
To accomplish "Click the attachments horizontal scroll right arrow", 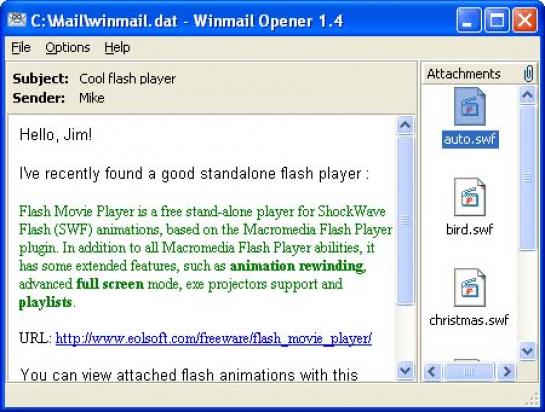I will (x=507, y=372).
